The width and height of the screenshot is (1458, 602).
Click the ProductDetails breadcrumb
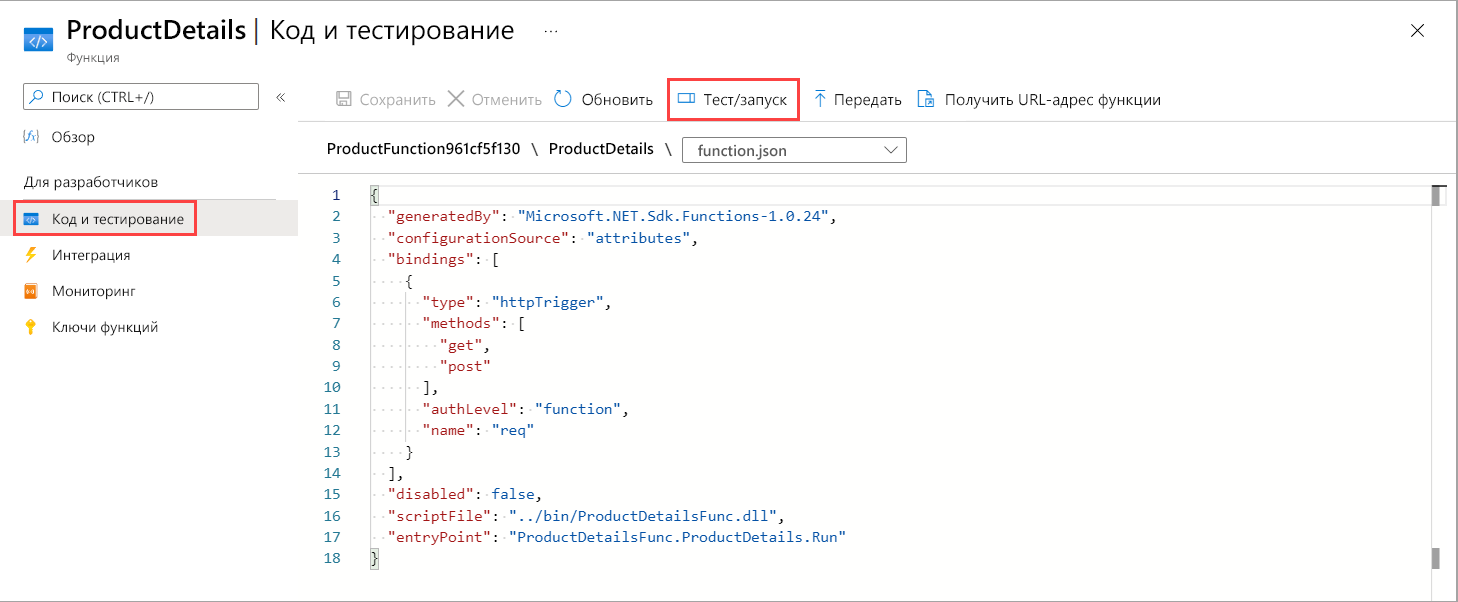point(601,149)
